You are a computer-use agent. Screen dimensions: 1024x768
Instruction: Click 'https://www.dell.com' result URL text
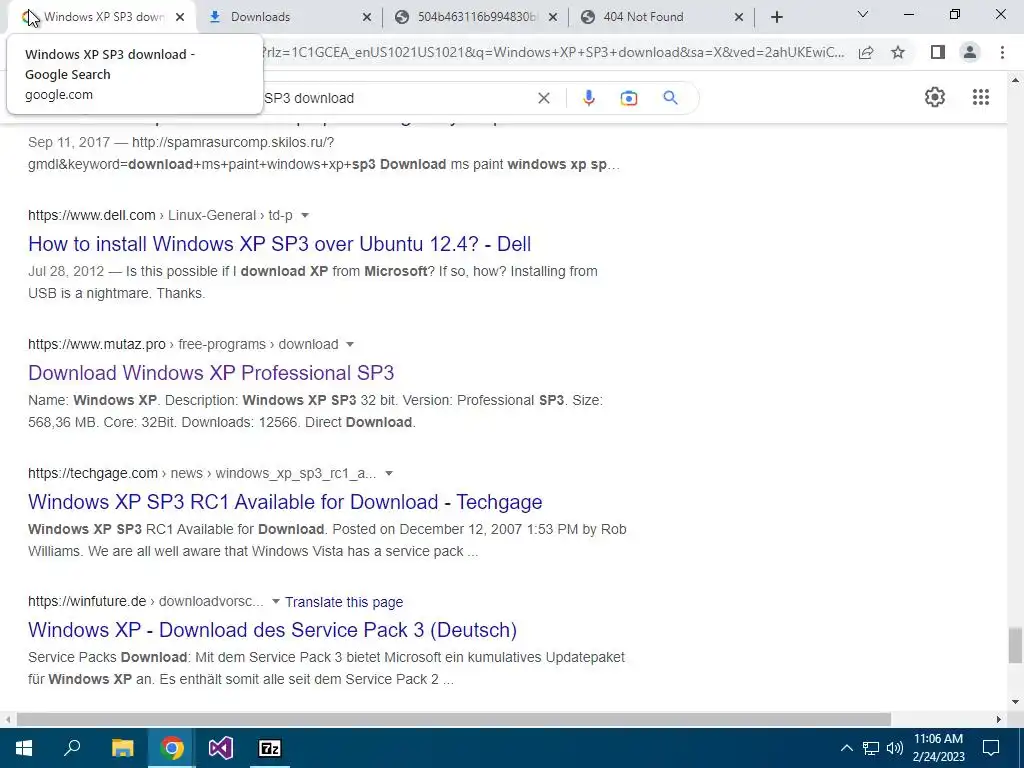(x=91, y=216)
